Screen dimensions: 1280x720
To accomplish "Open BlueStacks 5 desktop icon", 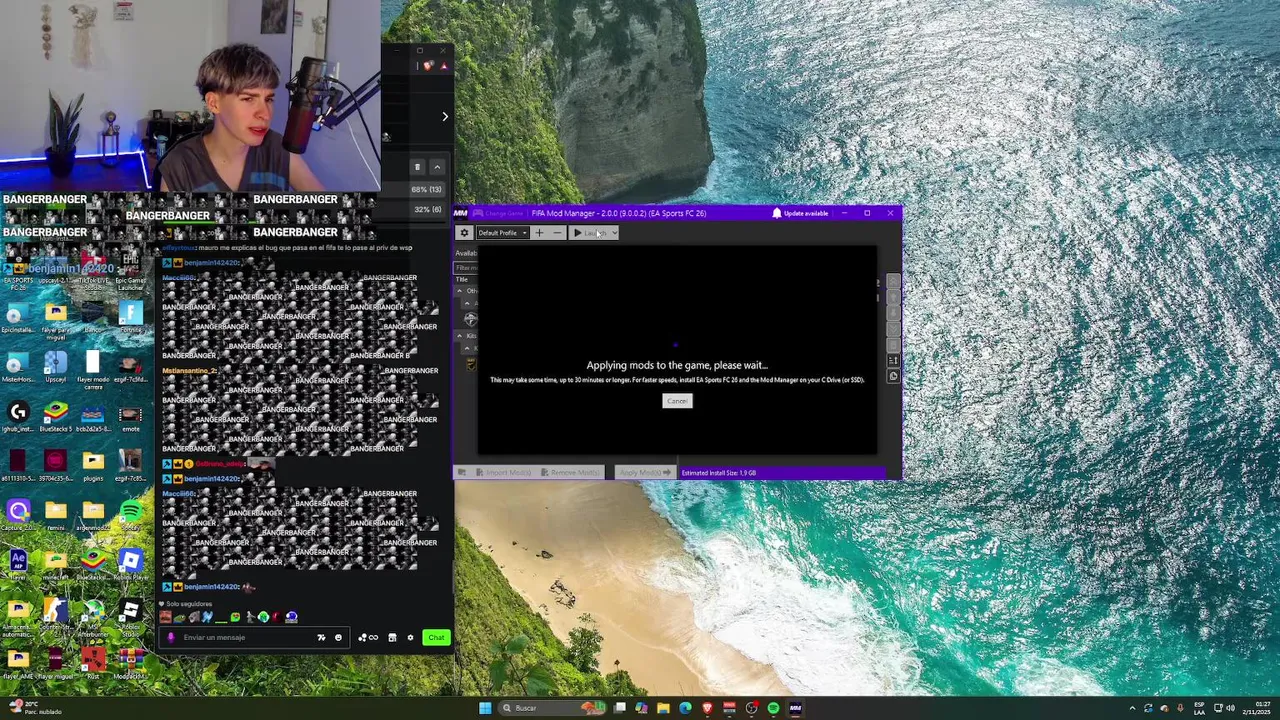I will coord(55,415).
